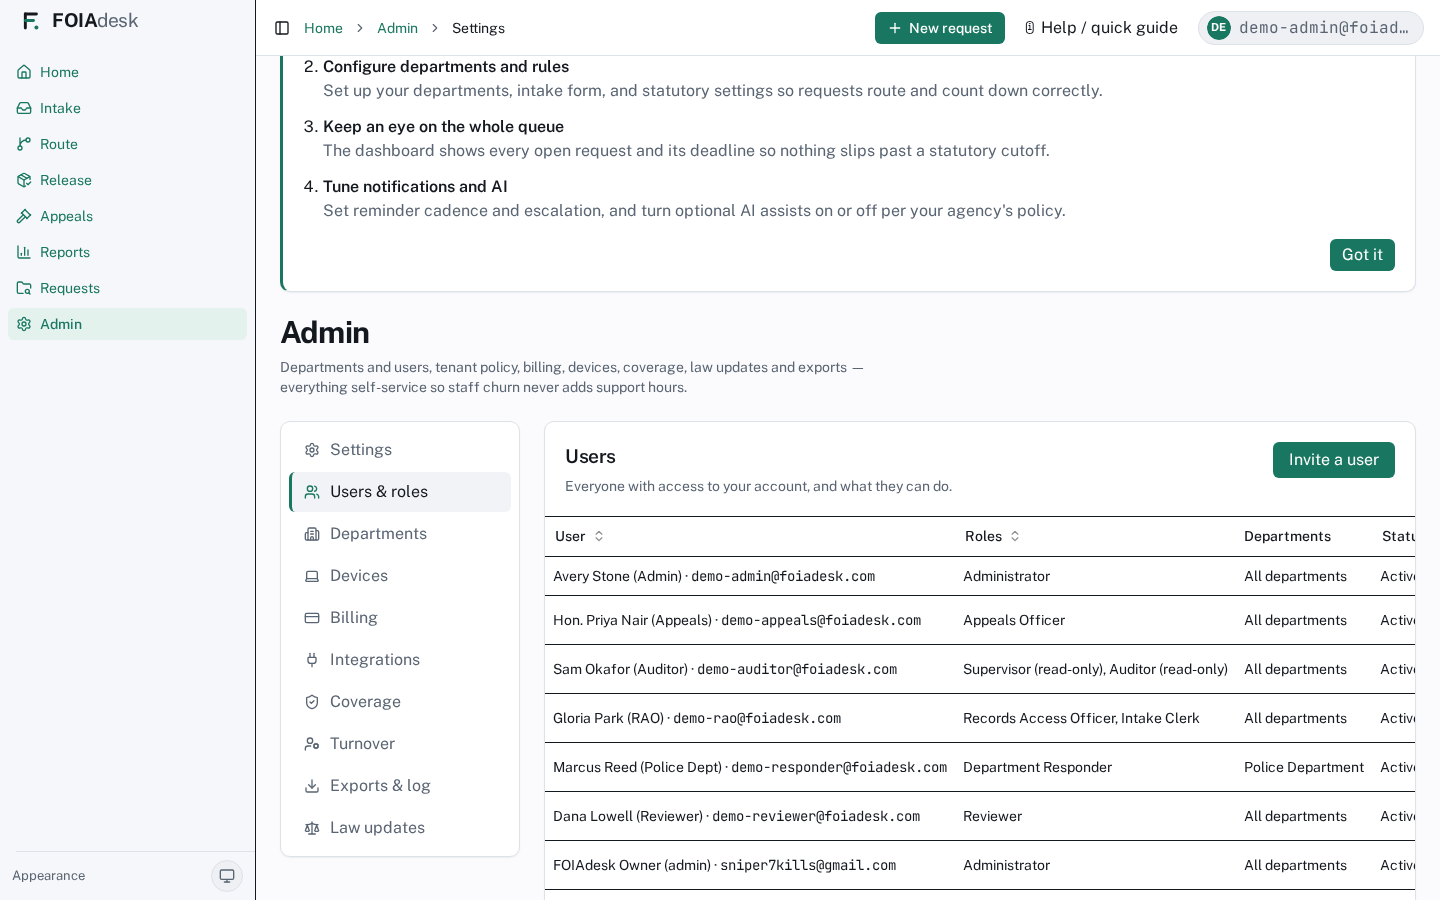Click the Police Department cell
Screen dimensions: 1440x900
pos(1304,767)
